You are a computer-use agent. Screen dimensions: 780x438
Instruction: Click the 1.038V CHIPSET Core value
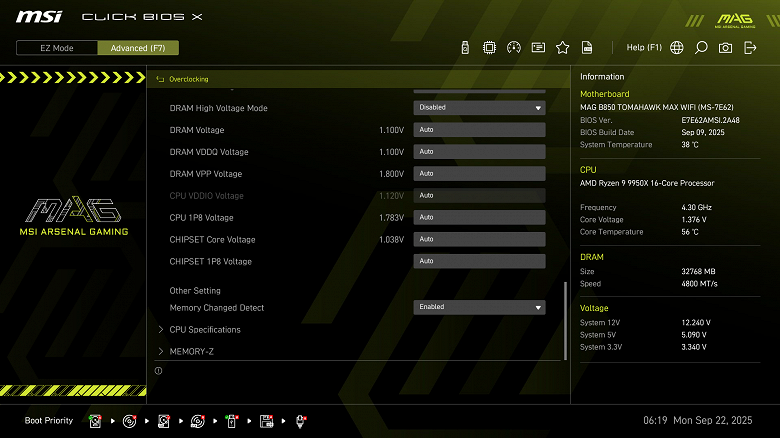[391, 239]
